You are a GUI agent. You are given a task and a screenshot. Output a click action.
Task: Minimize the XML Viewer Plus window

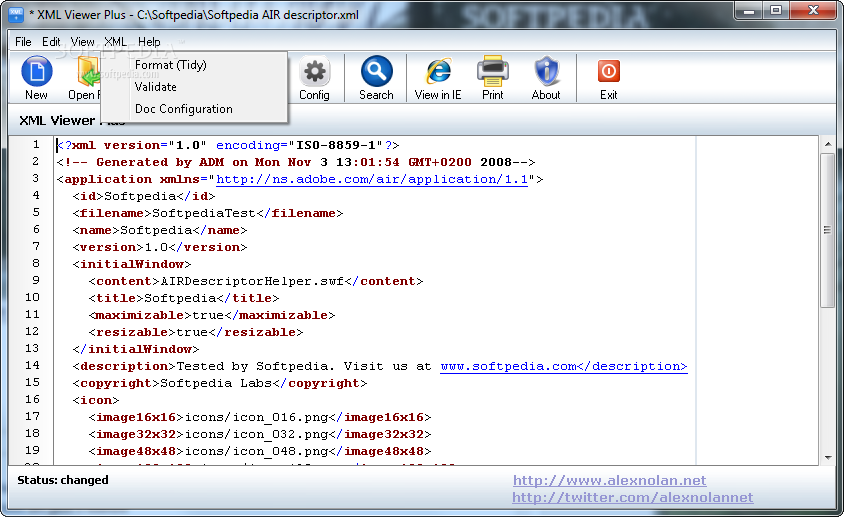[x=749, y=10]
